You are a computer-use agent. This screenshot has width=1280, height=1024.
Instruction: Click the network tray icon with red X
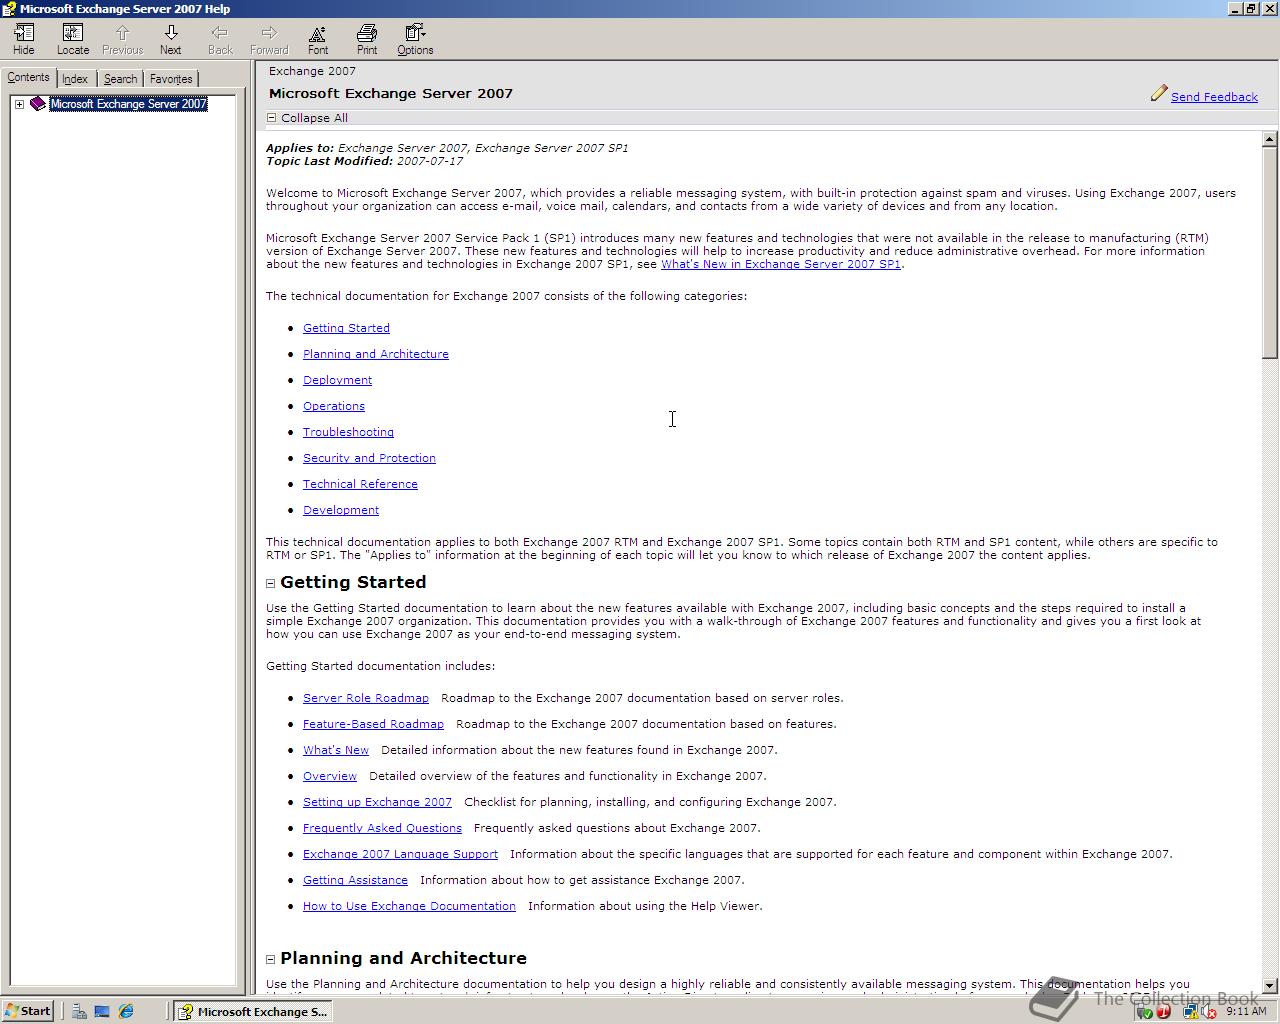pyautogui.click(x=1209, y=1011)
